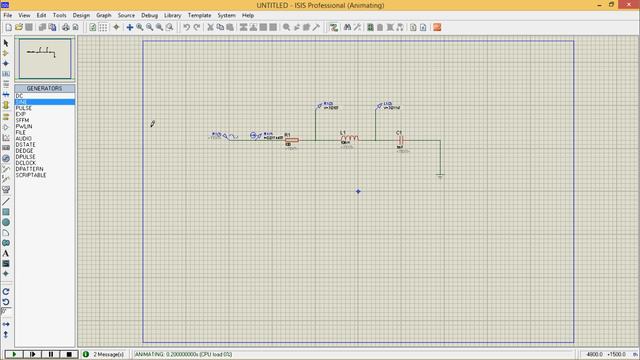Toggle the grid display
The height and width of the screenshot is (360, 640).
[x=103, y=27]
